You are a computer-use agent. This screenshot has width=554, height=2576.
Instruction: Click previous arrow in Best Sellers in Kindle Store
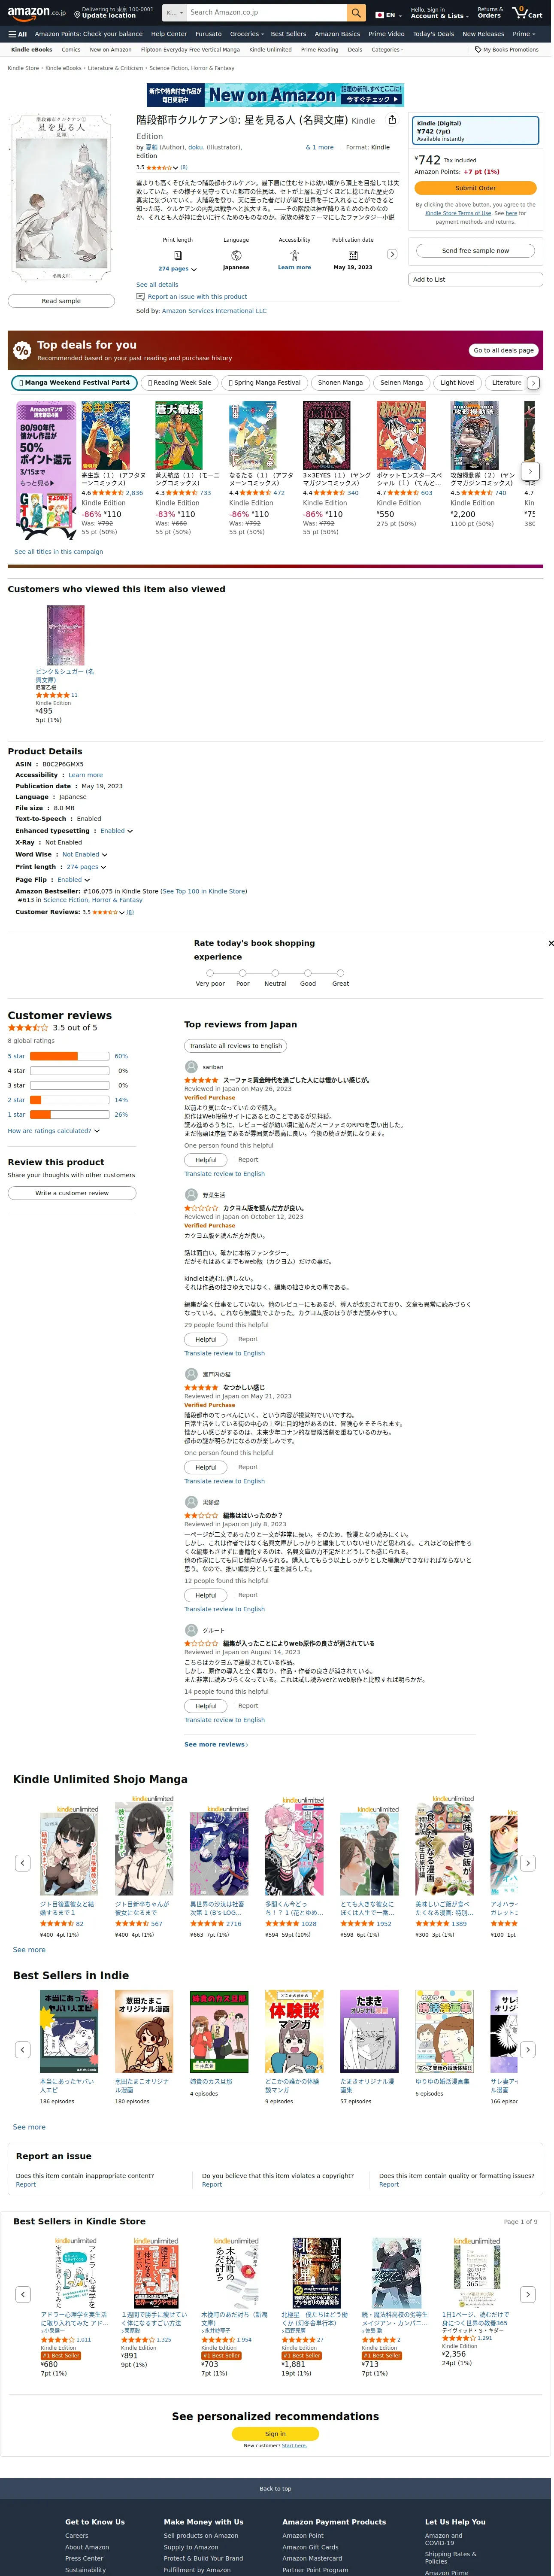tap(22, 2294)
